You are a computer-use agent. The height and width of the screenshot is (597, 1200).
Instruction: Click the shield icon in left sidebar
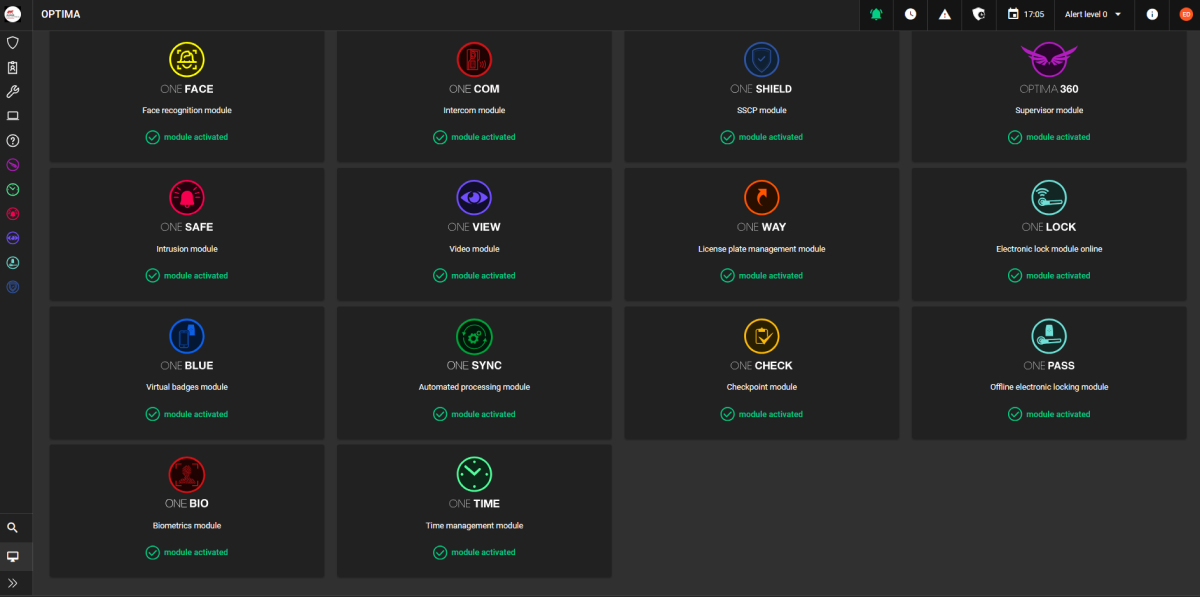pos(13,43)
